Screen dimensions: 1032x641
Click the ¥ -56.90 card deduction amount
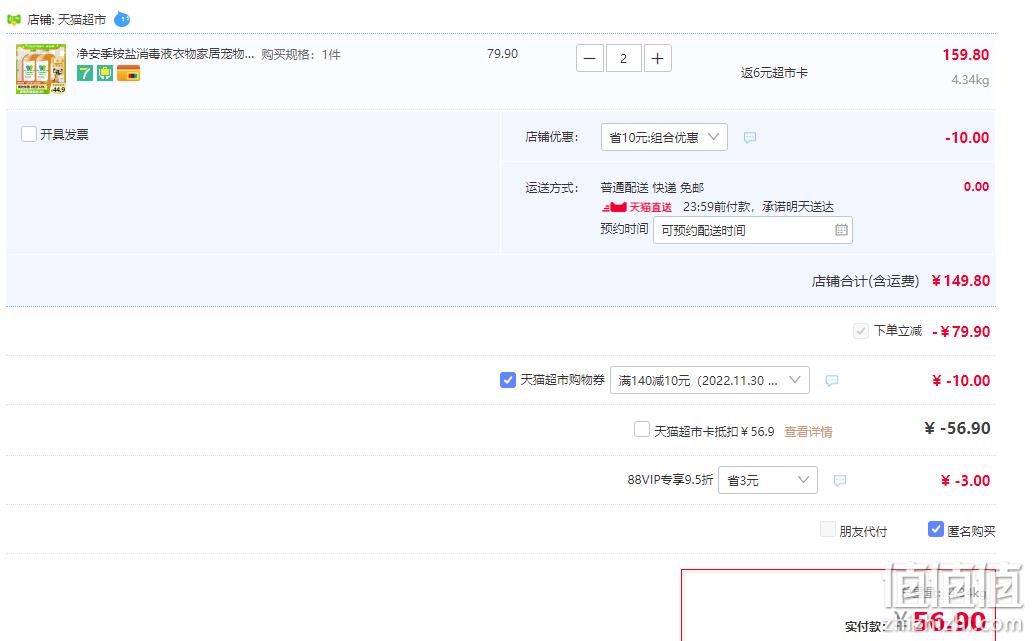click(957, 428)
